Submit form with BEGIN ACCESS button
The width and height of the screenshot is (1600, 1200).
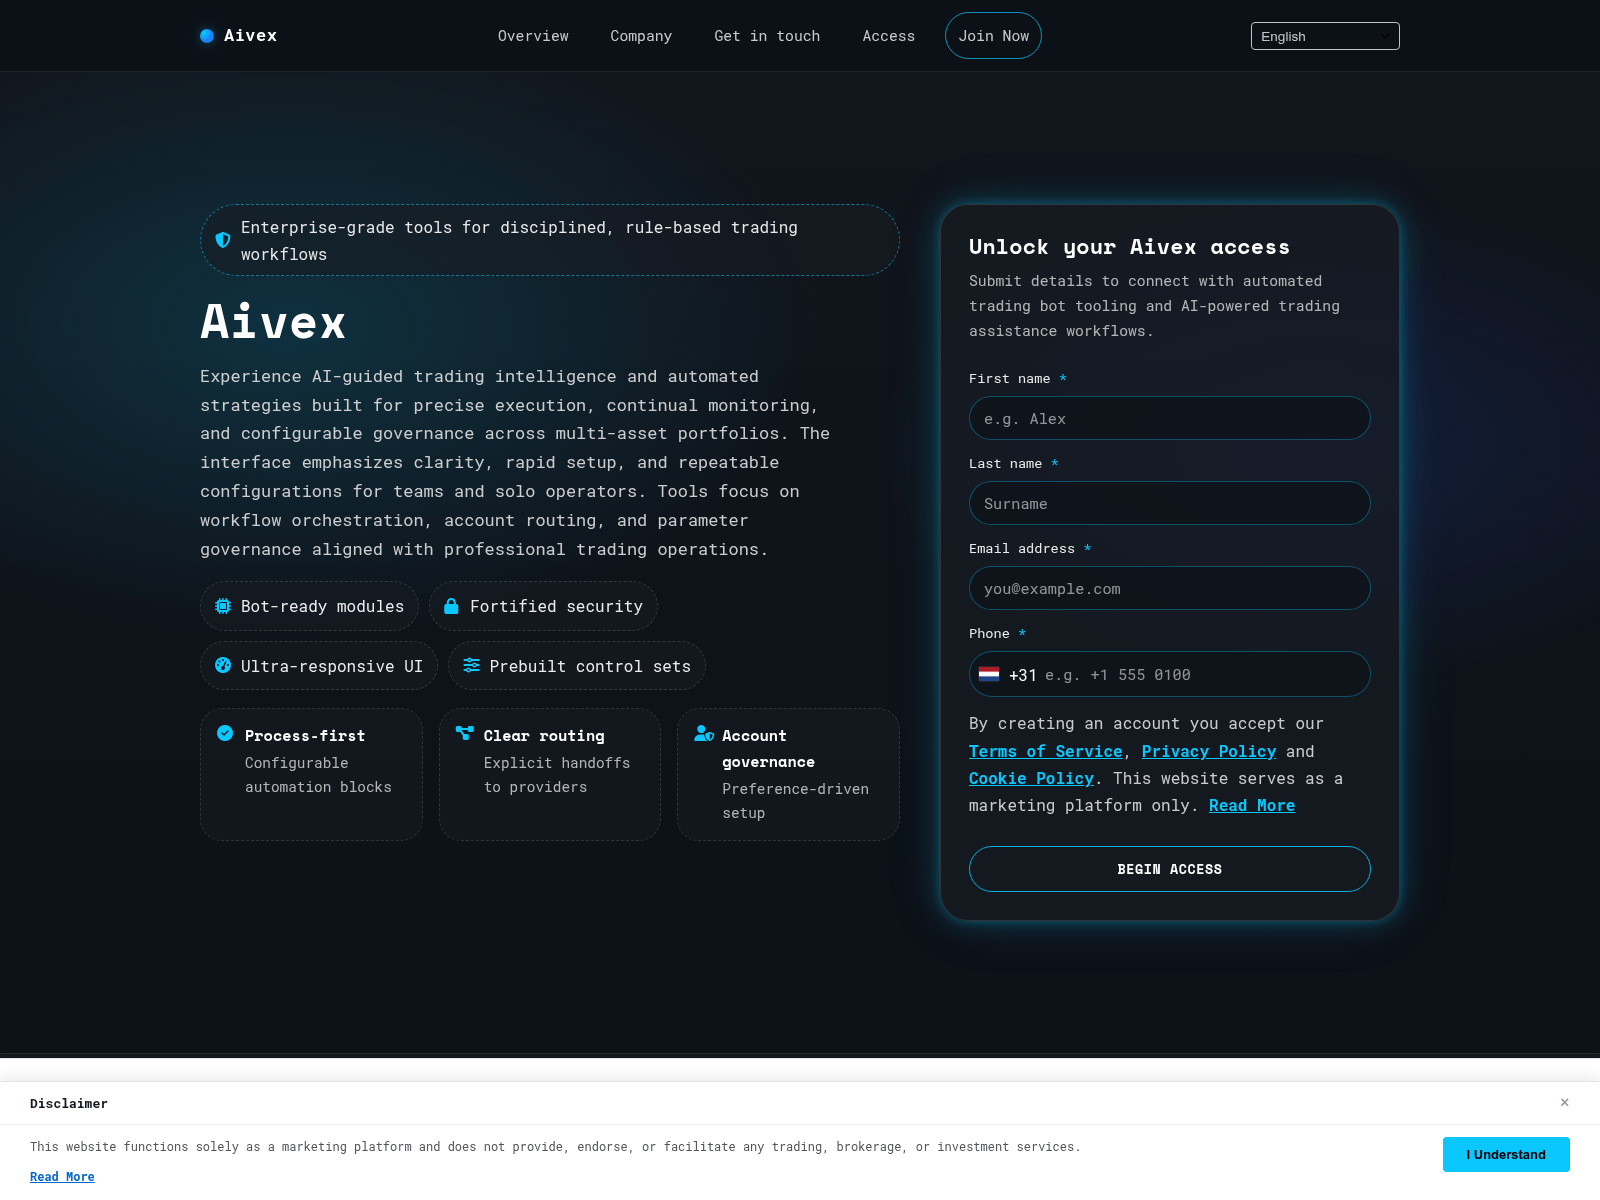tap(1170, 869)
